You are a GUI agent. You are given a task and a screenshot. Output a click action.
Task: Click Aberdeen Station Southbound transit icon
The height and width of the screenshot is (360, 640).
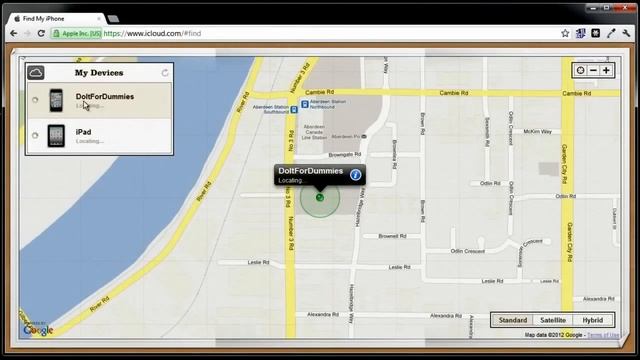(x=294, y=109)
